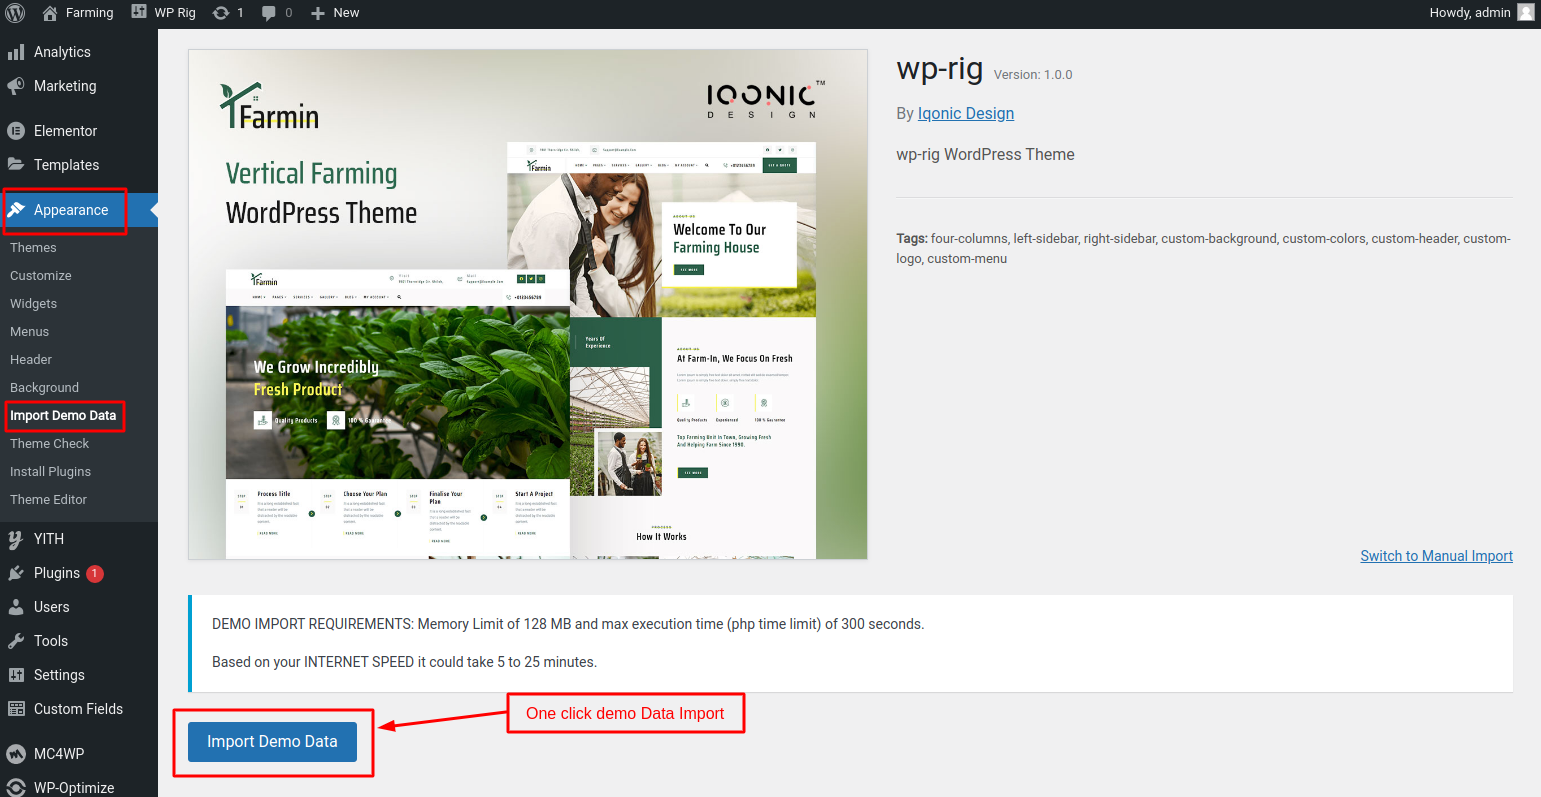This screenshot has height=797, width=1541.
Task: Click the Appearance paintbrush icon
Action: (16, 210)
